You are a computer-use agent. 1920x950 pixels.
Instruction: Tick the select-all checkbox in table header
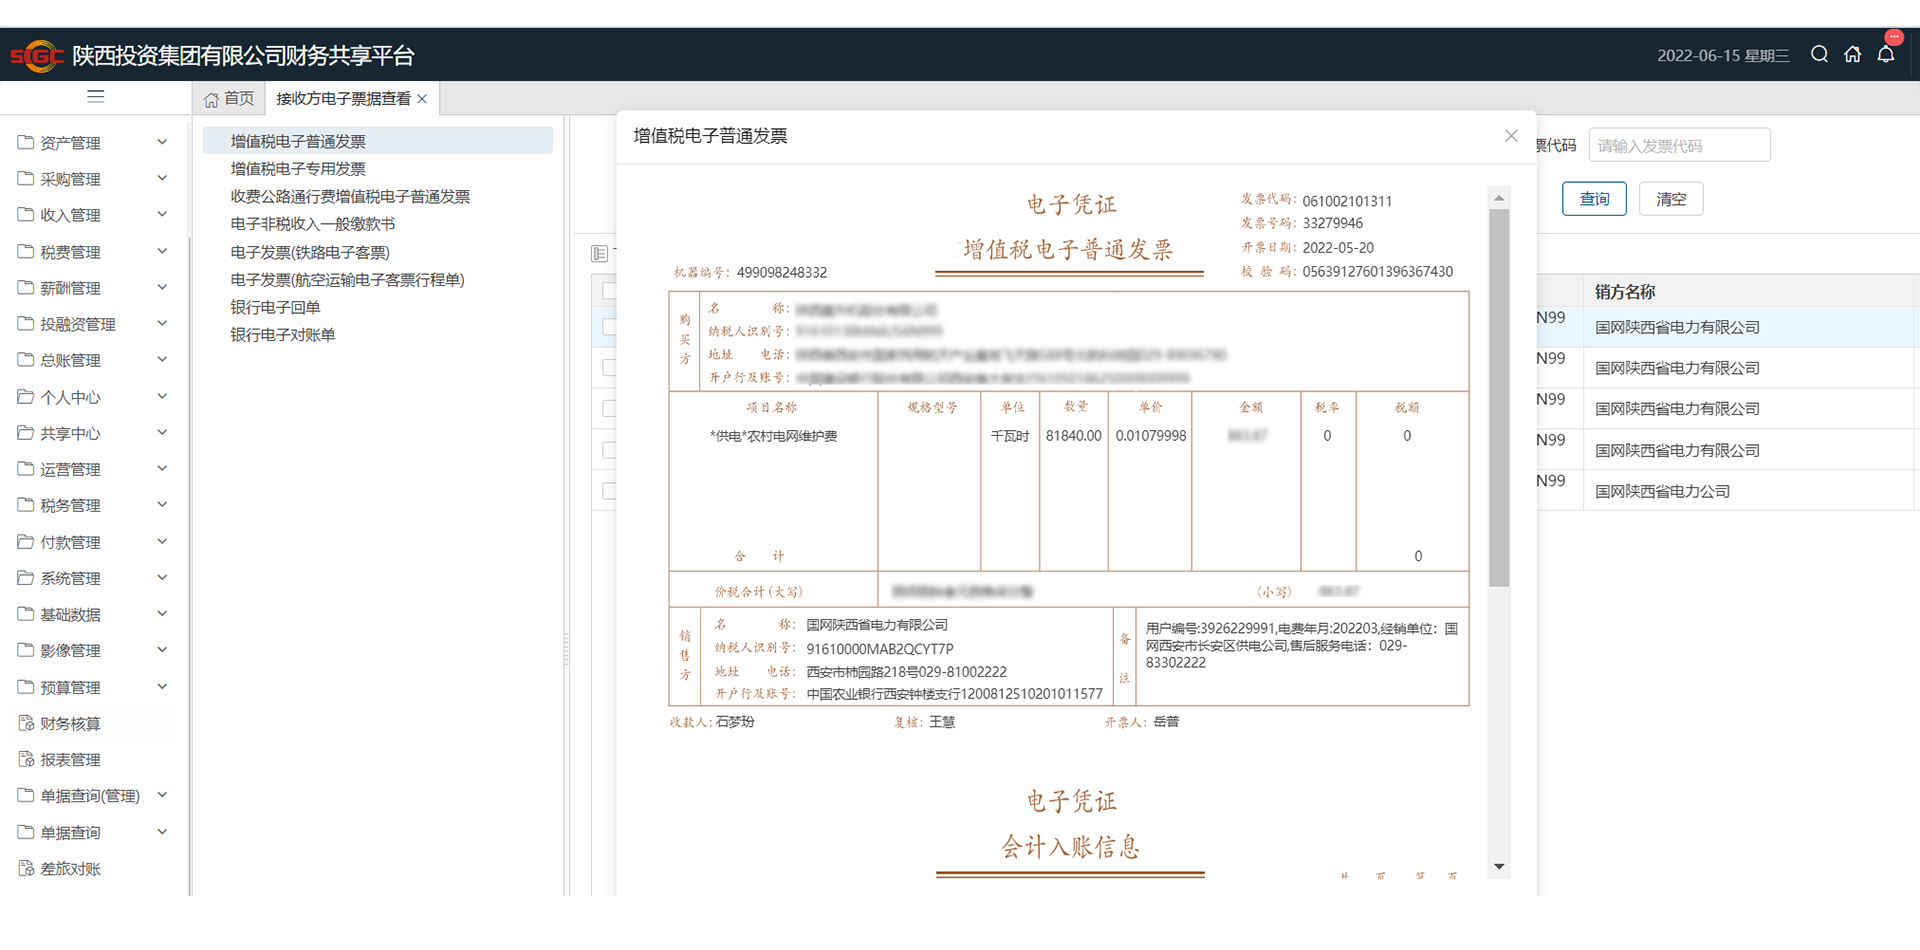tap(609, 291)
